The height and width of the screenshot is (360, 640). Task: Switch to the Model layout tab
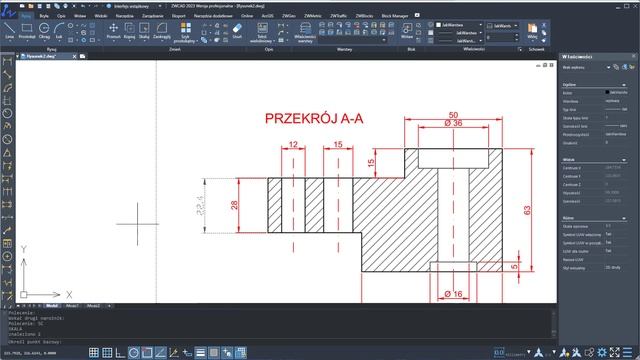tap(52, 306)
